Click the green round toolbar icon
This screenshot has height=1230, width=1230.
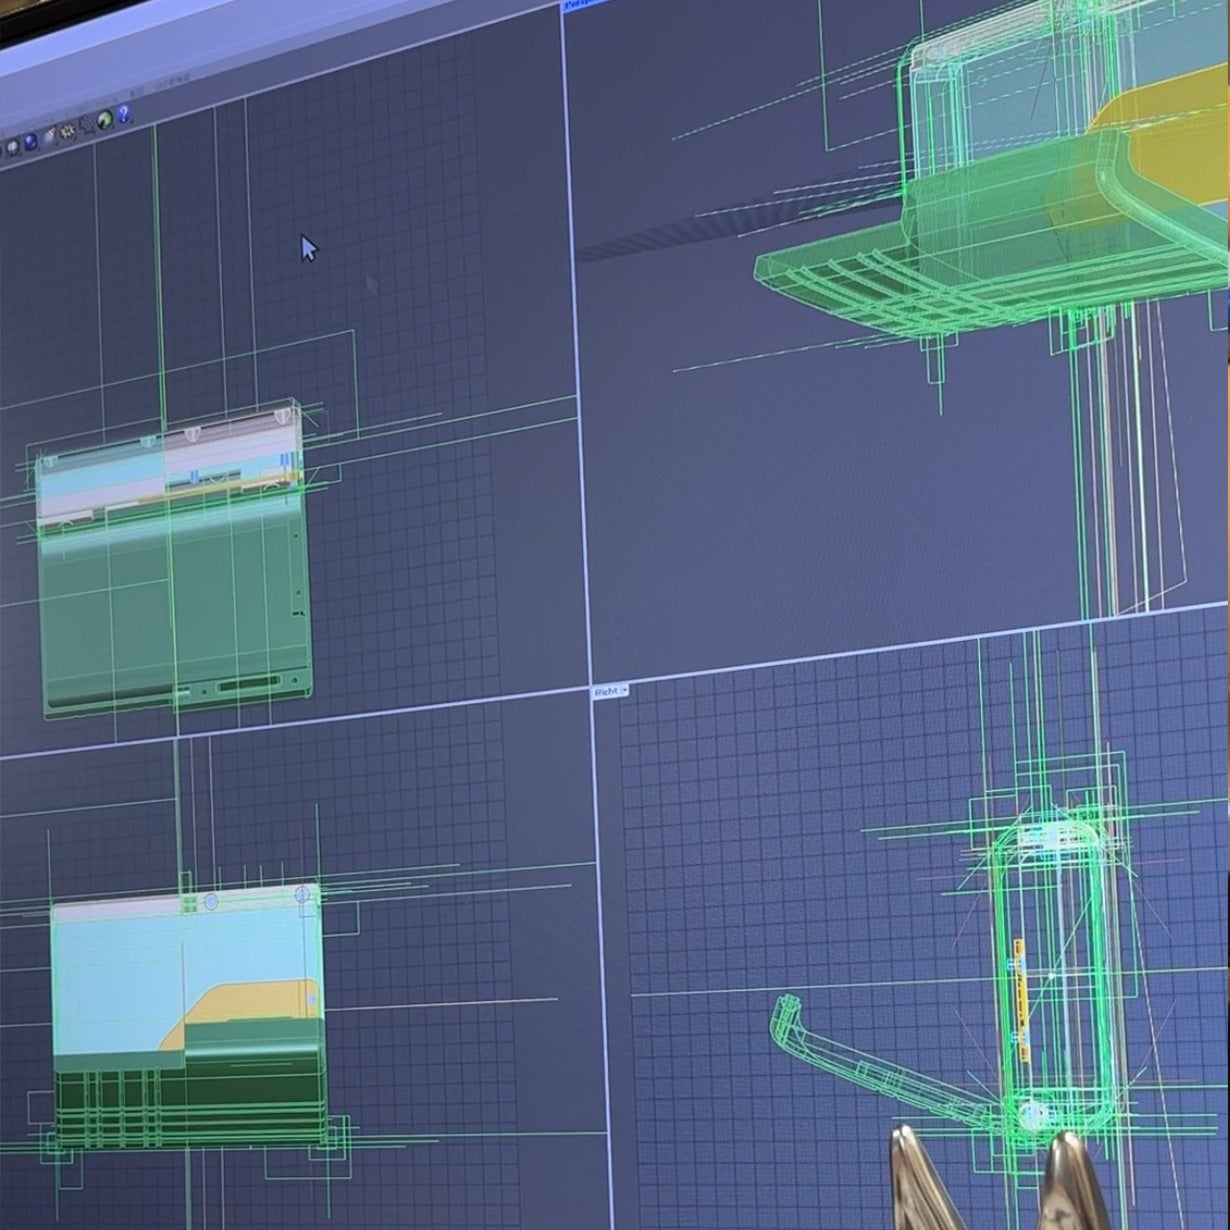(105, 120)
